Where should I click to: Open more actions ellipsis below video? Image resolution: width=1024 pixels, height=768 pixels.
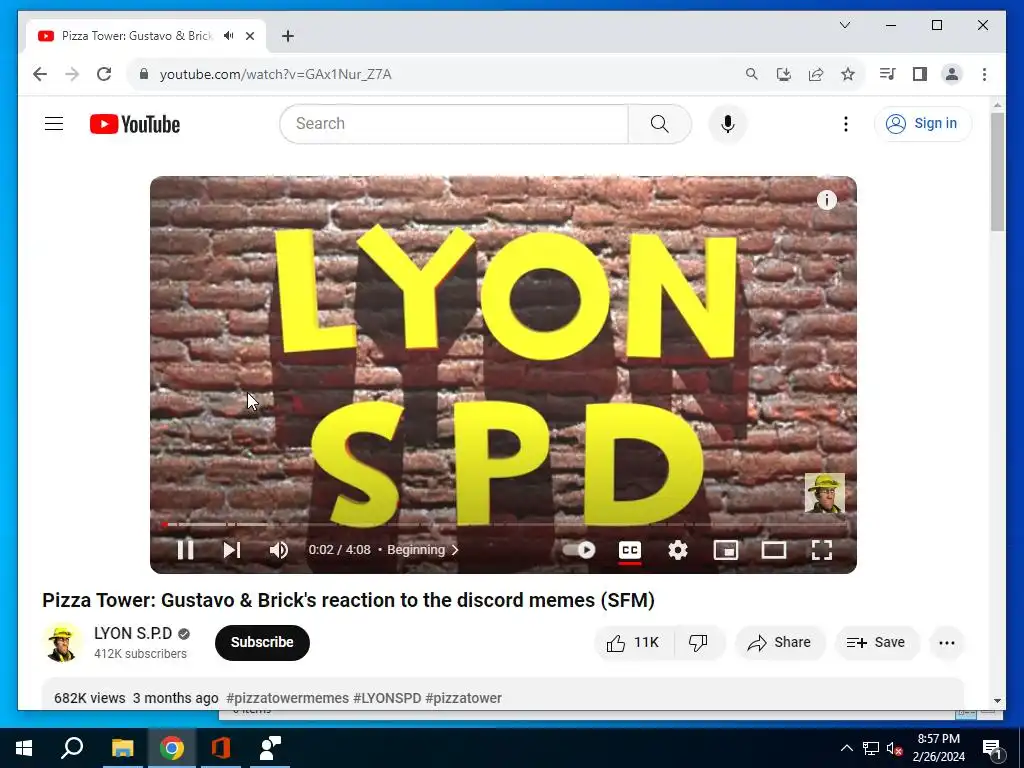pyautogui.click(x=946, y=643)
